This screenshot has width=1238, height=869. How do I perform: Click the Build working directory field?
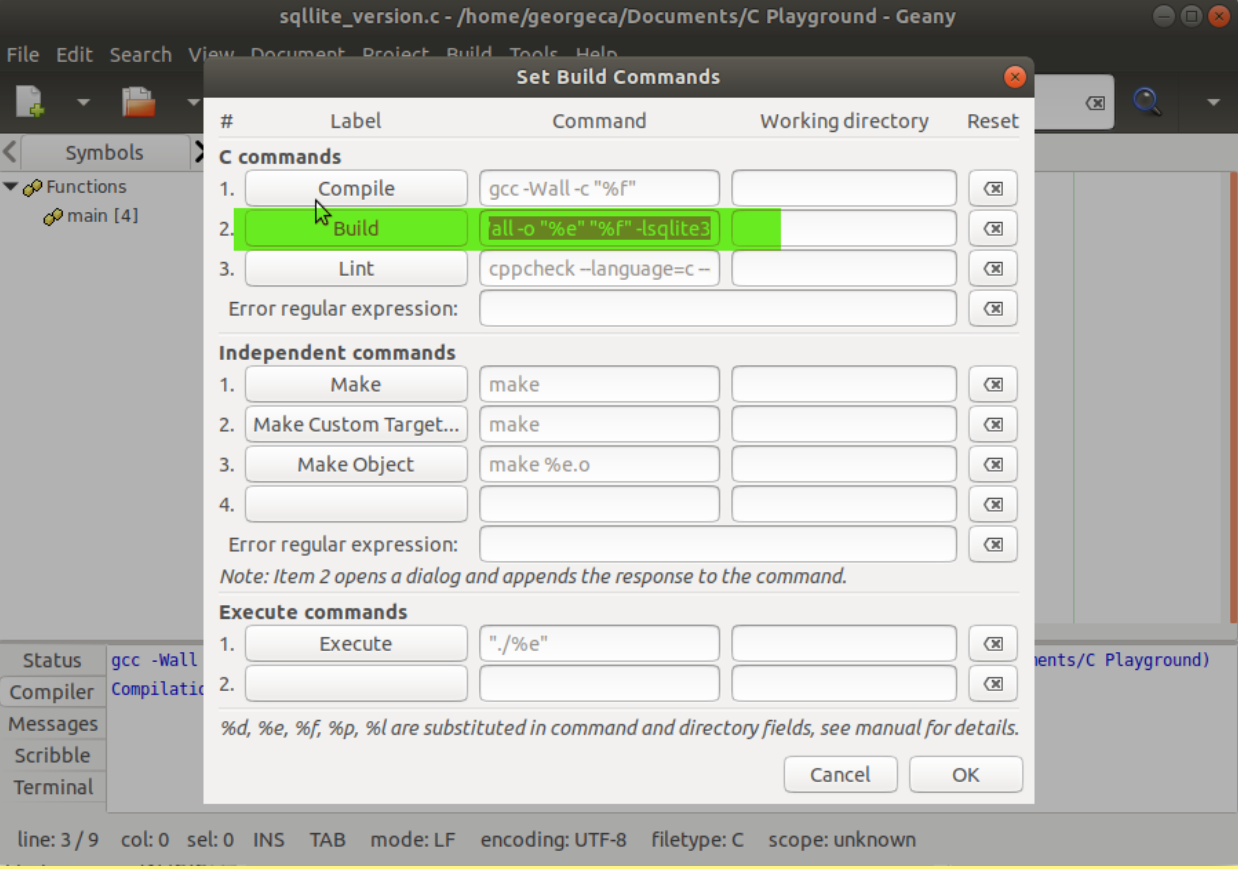(x=844, y=228)
